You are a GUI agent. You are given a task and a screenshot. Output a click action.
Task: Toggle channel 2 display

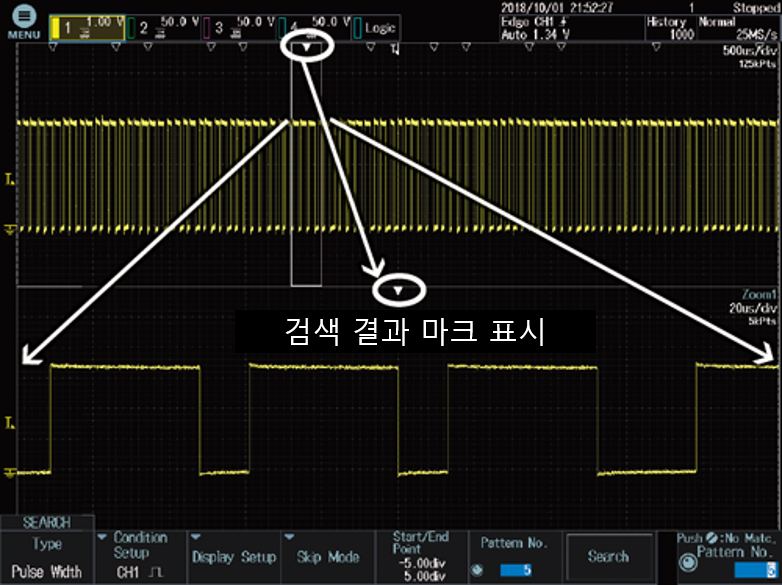[163, 28]
